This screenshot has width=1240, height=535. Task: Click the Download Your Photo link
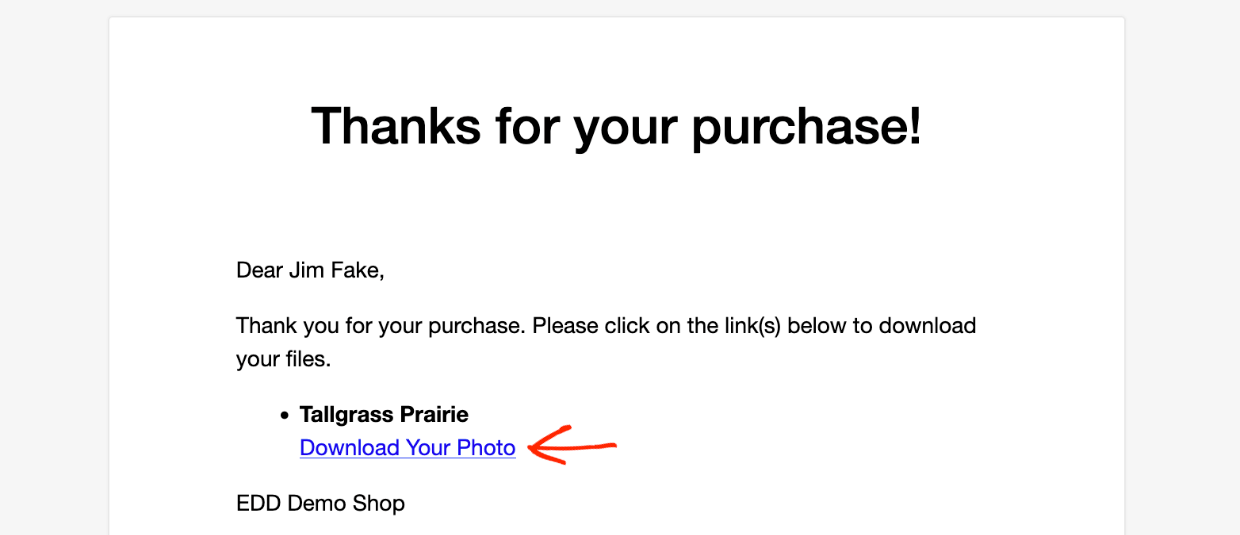407,448
